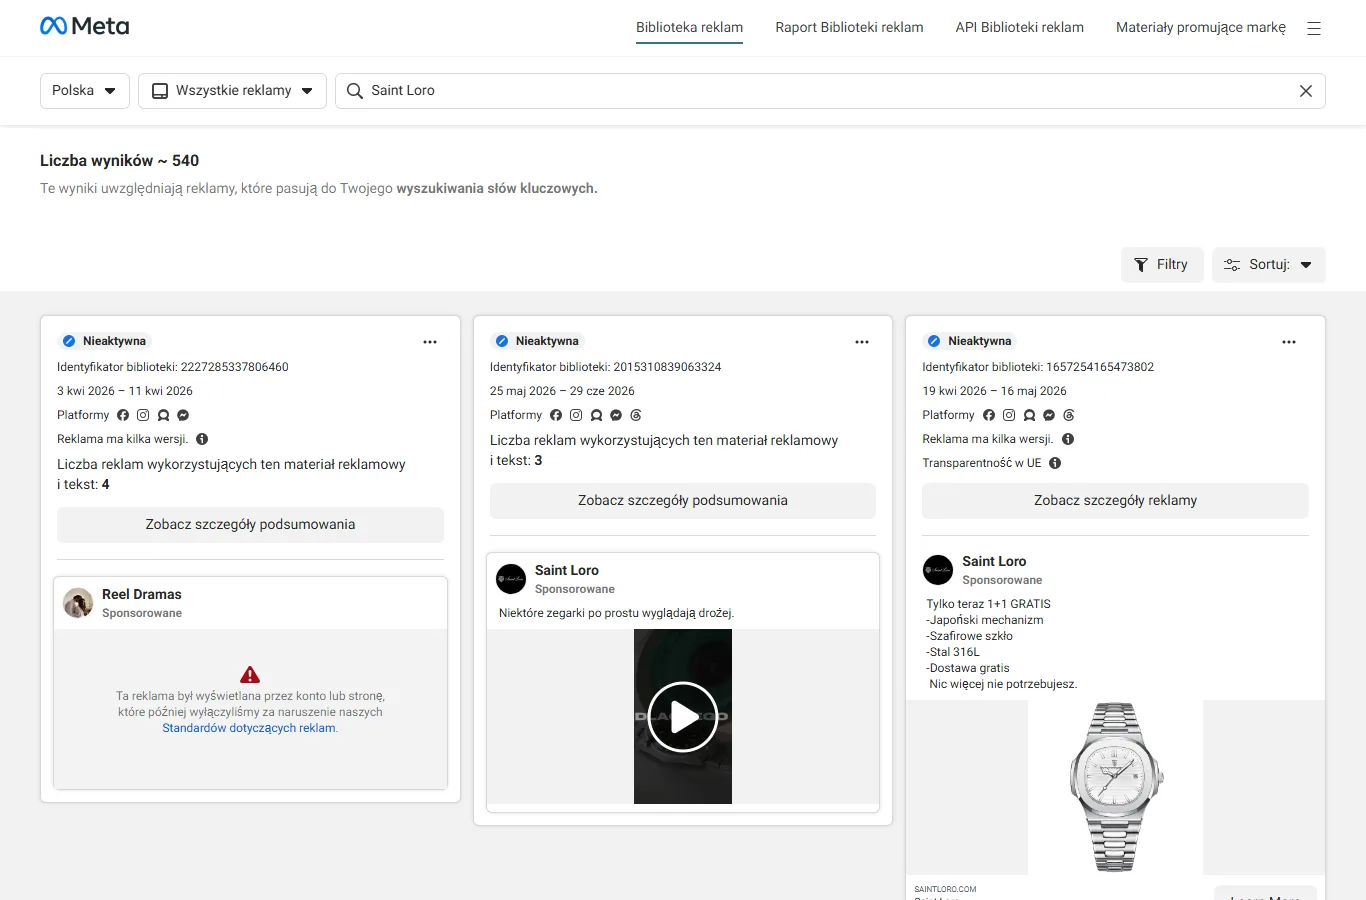Viewport: 1366px width, 900px height.
Task: Click Instagram platform icon on the 3 kwi 2026 ad
Action: [x=143, y=415]
